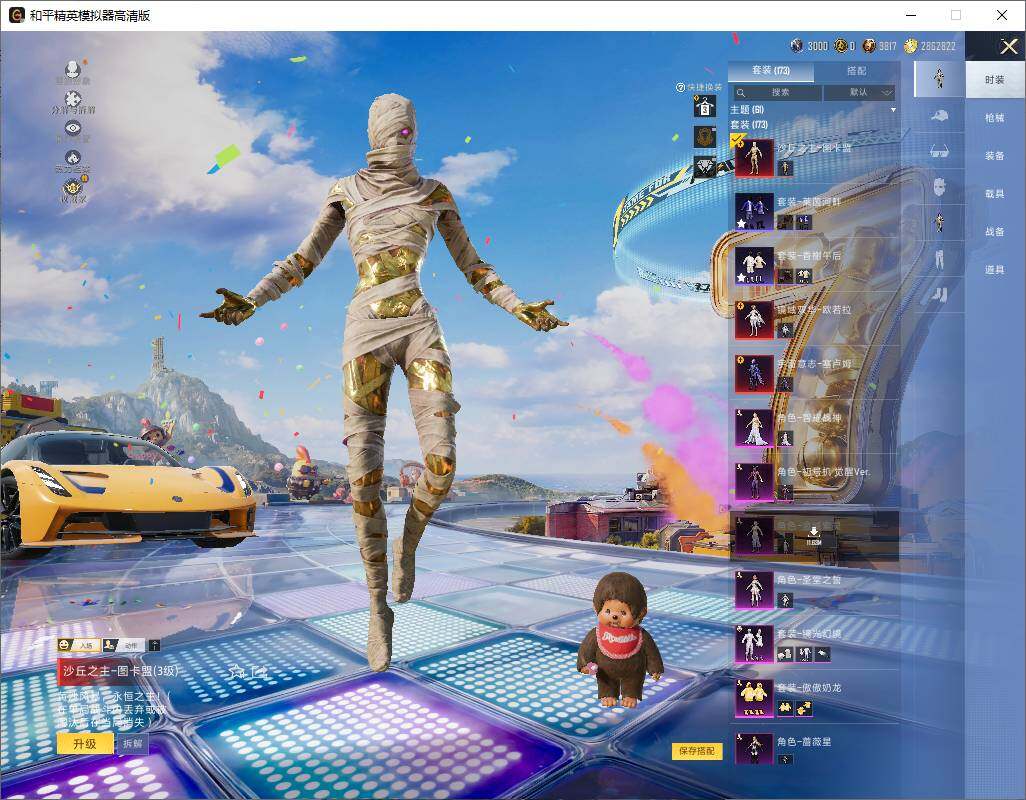This screenshot has width=1026, height=800.
Task: Expand the 主题 (61) section arrow
Action: pyautogui.click(x=893, y=110)
